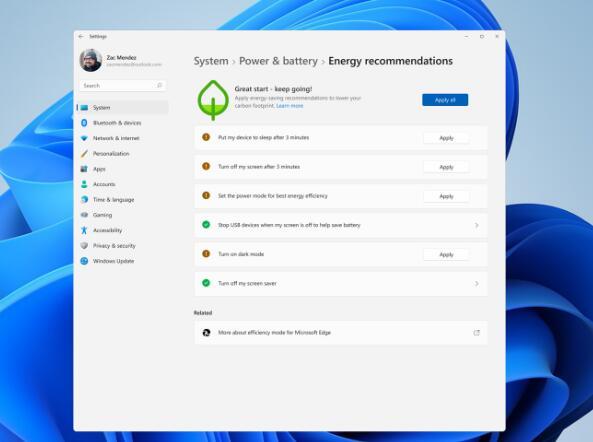The width and height of the screenshot is (593, 442).
Task: Open Network & internet settings
Action: (123, 138)
